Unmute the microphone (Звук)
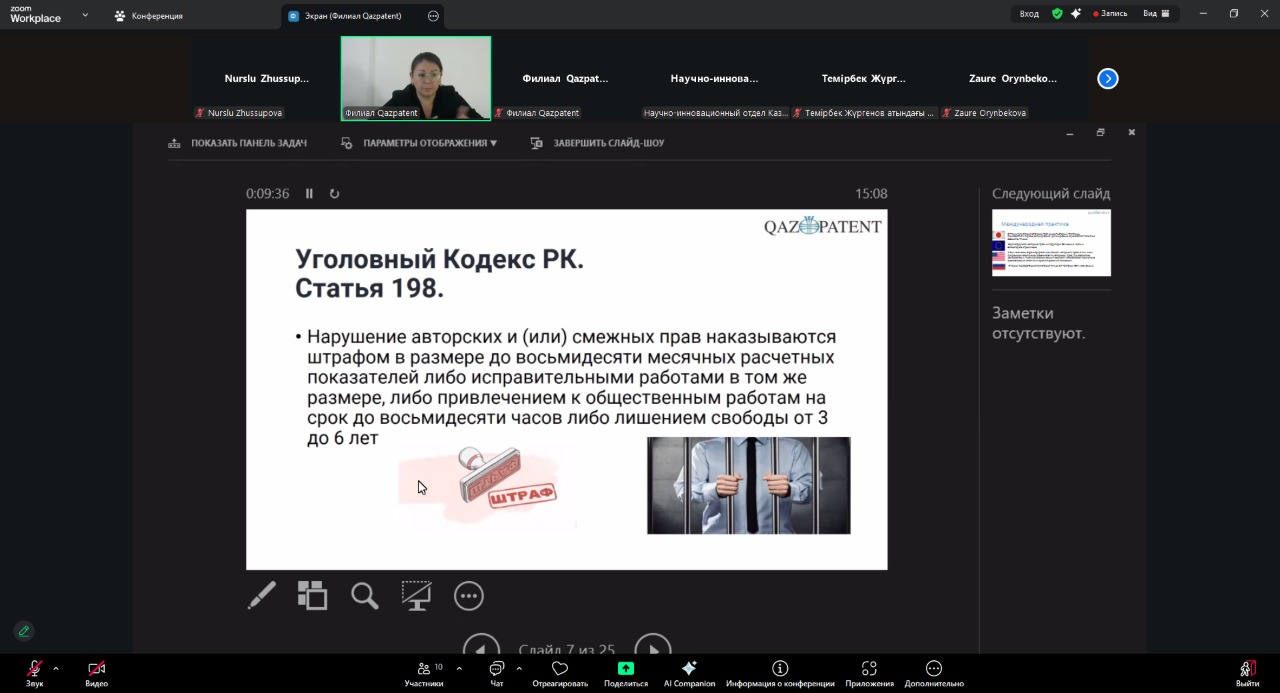The image size is (1280, 693). click(x=35, y=673)
